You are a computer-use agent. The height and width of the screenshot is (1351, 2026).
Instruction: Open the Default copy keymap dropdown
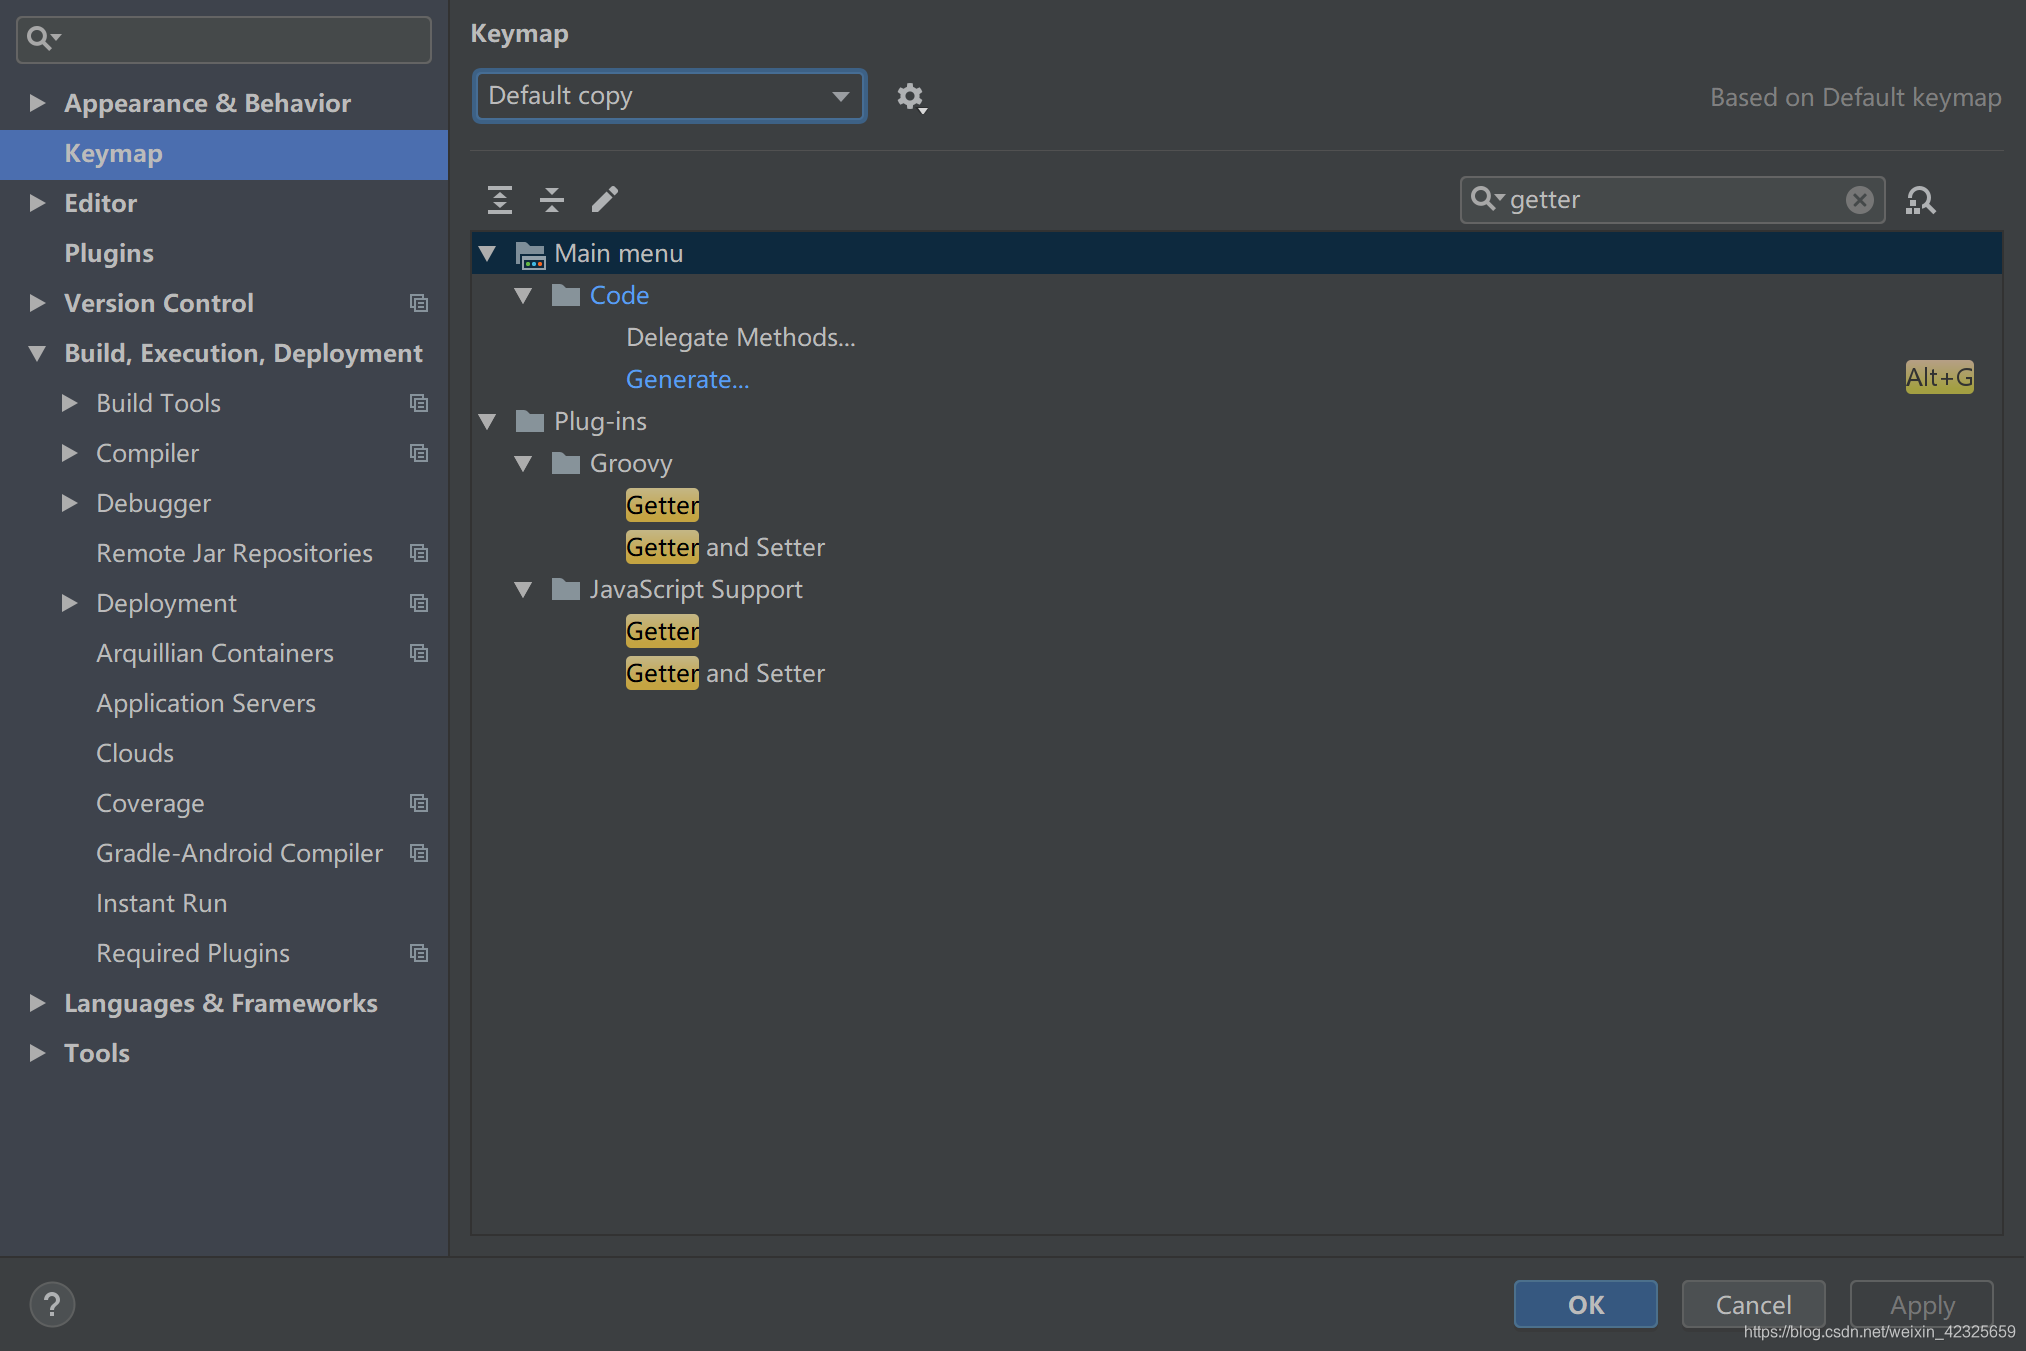click(x=669, y=96)
